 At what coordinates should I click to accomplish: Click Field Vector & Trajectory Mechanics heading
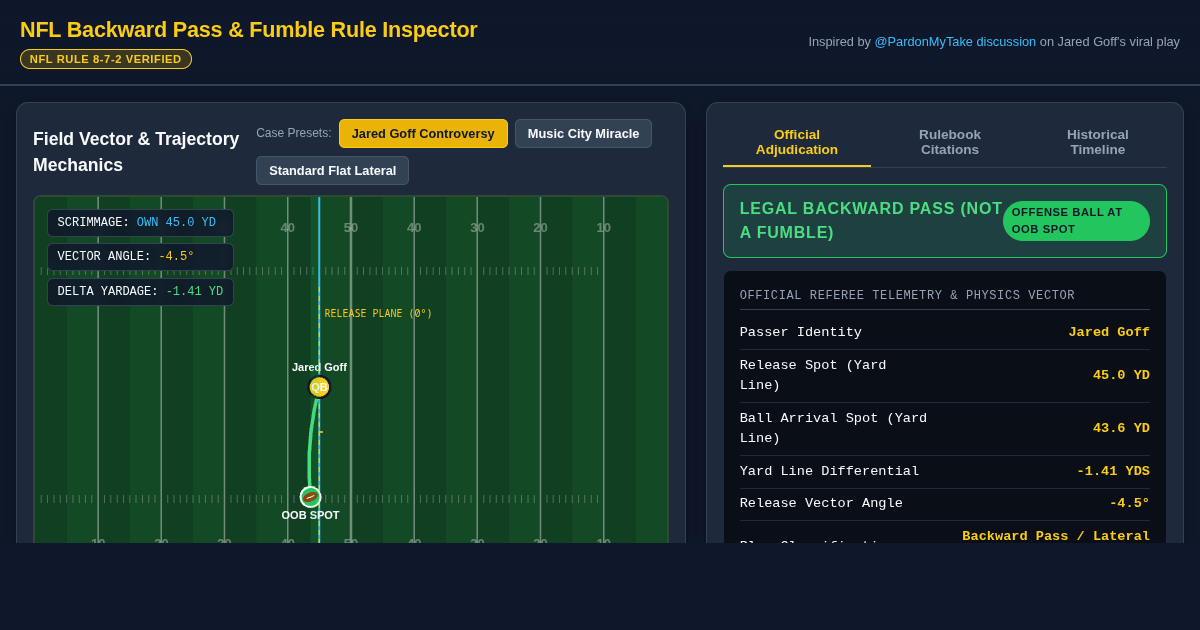pyautogui.click(x=136, y=152)
